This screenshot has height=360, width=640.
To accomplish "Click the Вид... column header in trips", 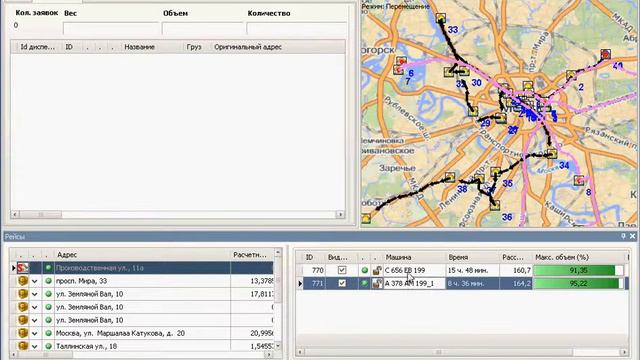I will point(338,257).
